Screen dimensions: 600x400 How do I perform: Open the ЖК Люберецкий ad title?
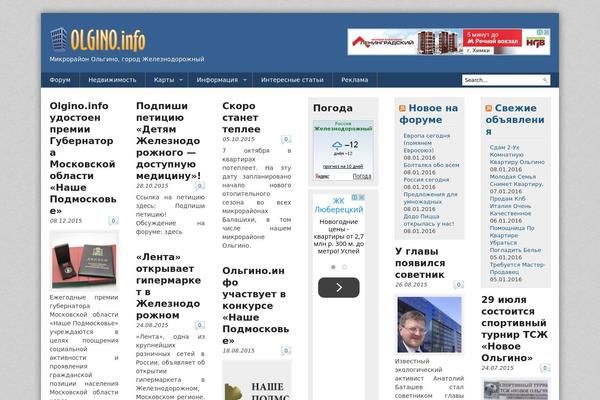(x=339, y=205)
